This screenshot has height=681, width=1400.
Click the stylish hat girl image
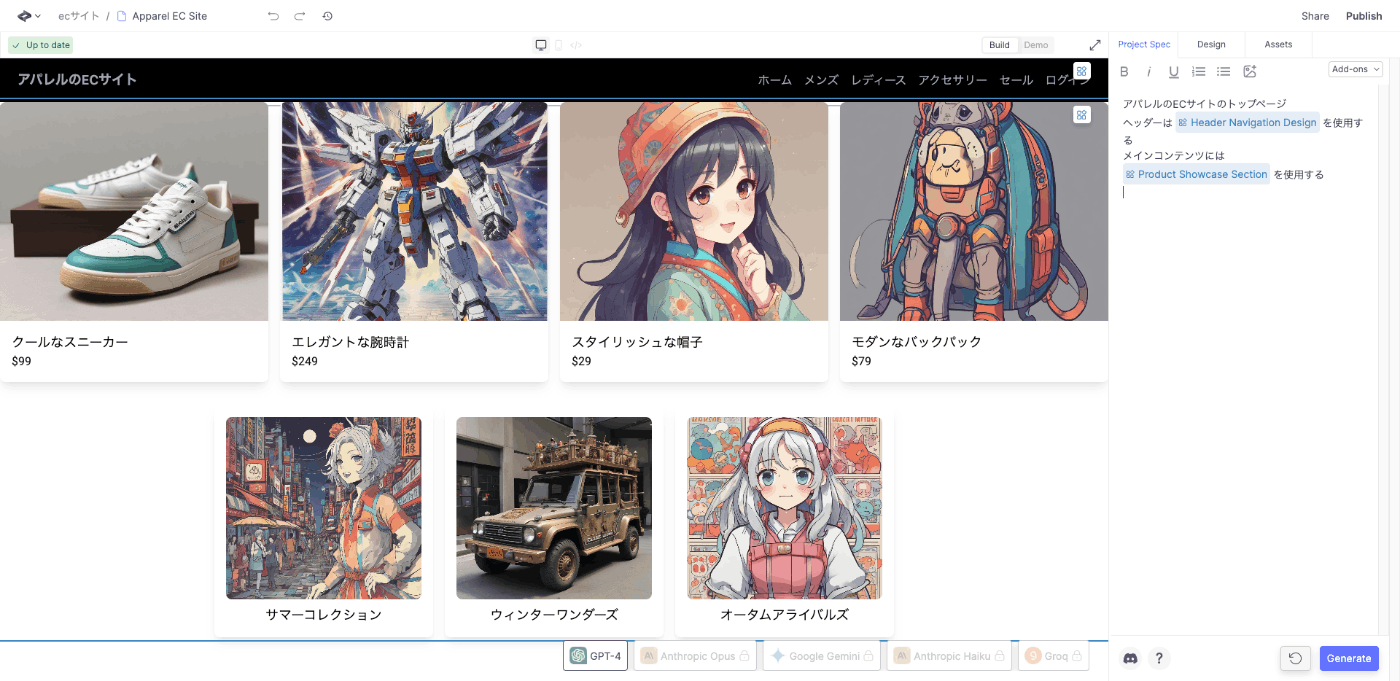pyautogui.click(x=694, y=211)
